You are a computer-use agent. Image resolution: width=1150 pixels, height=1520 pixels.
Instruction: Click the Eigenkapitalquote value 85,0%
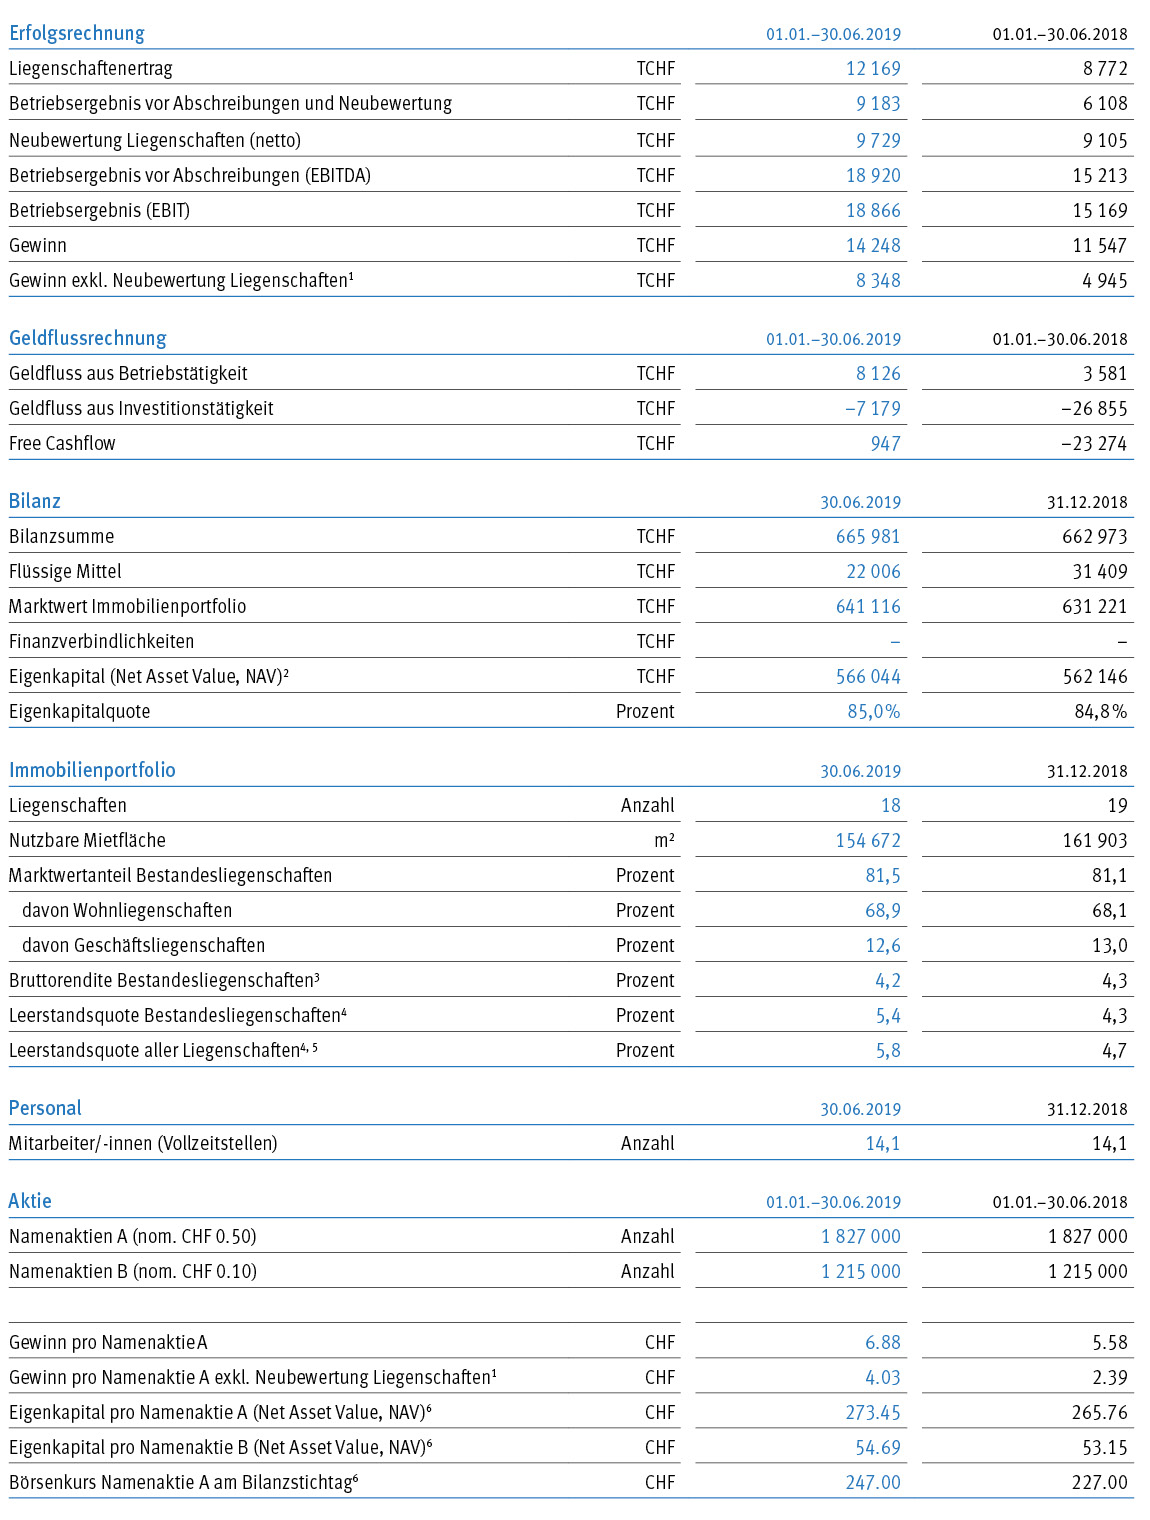coord(874,711)
